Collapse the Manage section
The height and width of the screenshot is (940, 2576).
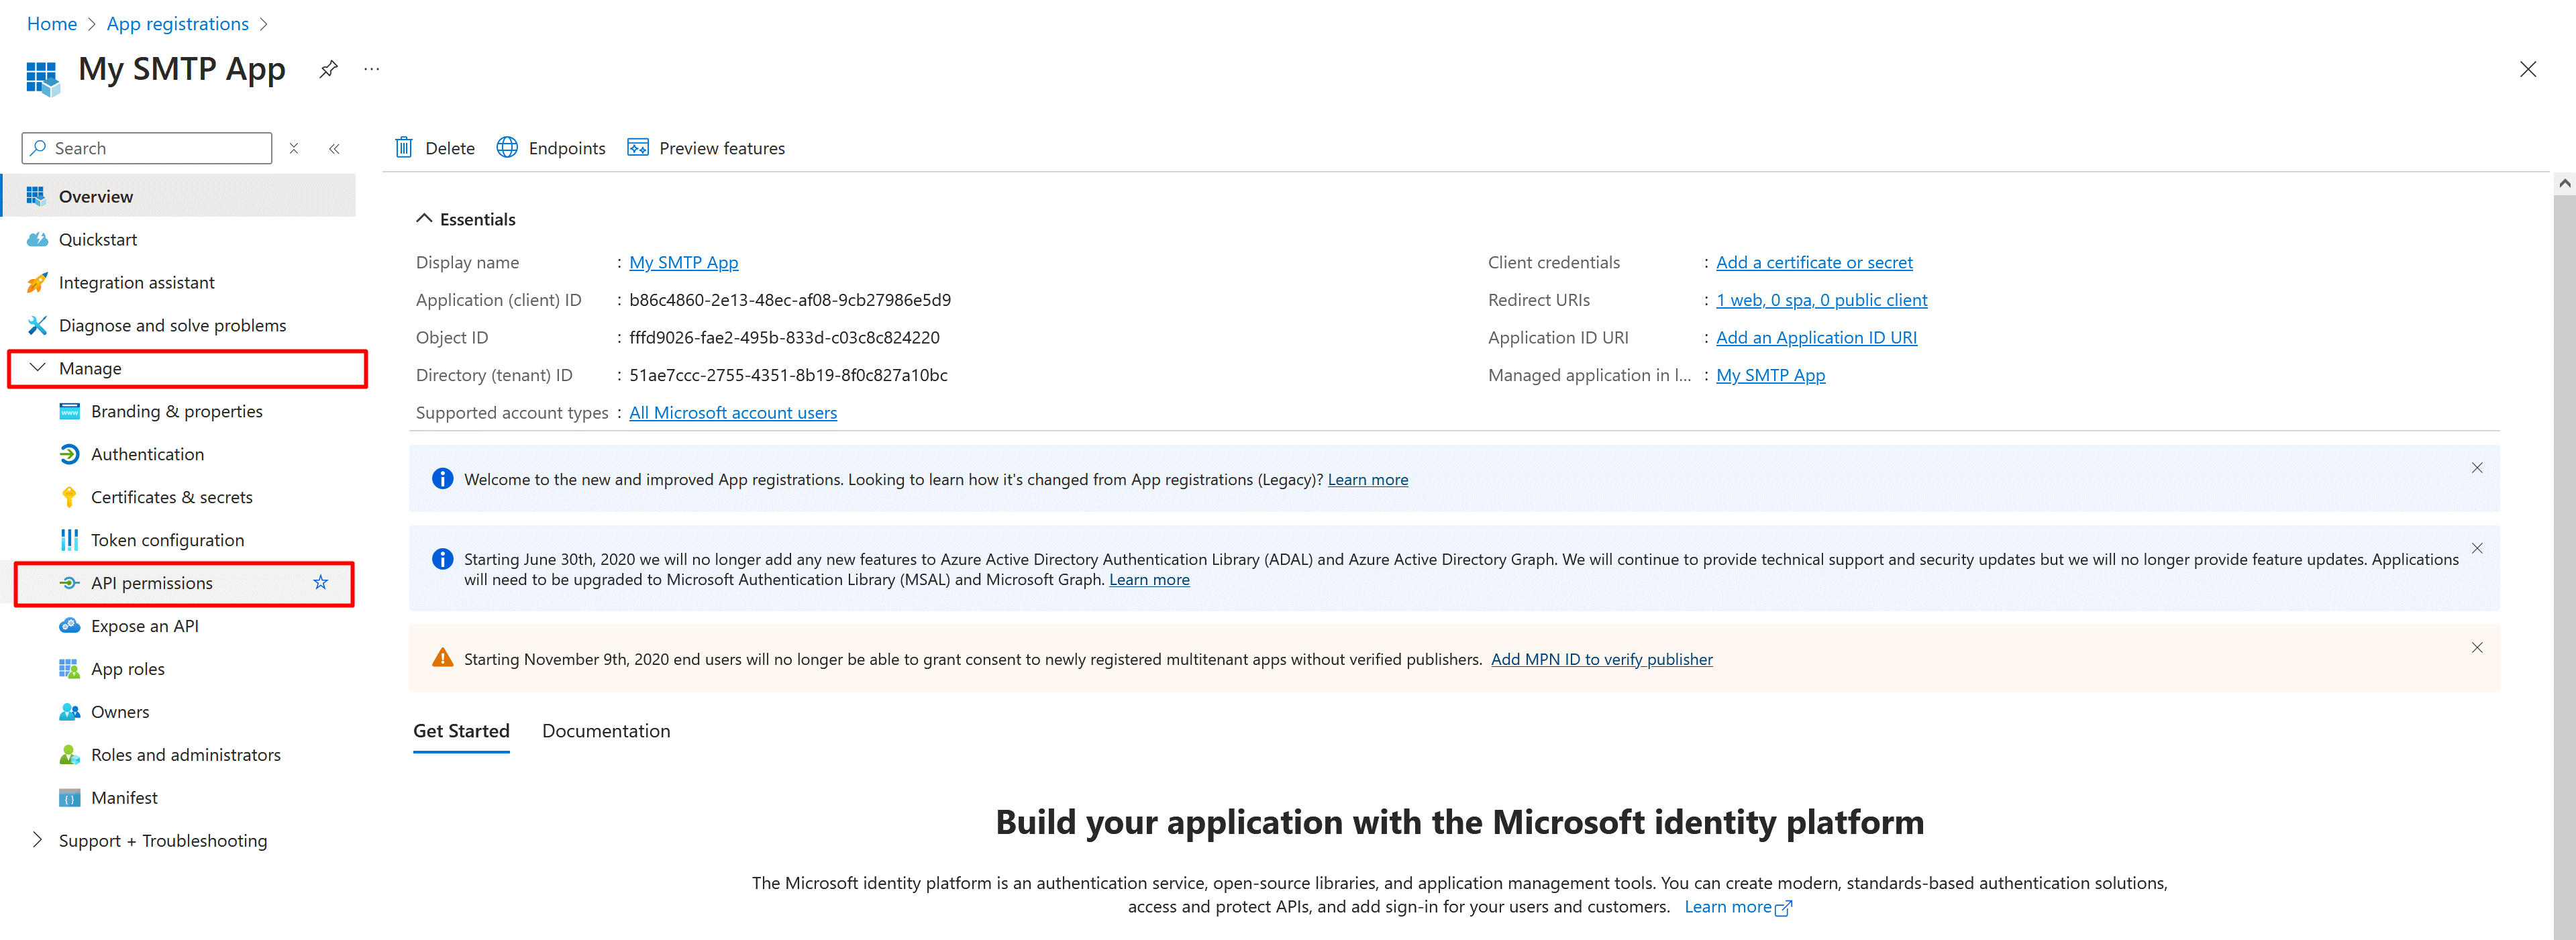(38, 368)
